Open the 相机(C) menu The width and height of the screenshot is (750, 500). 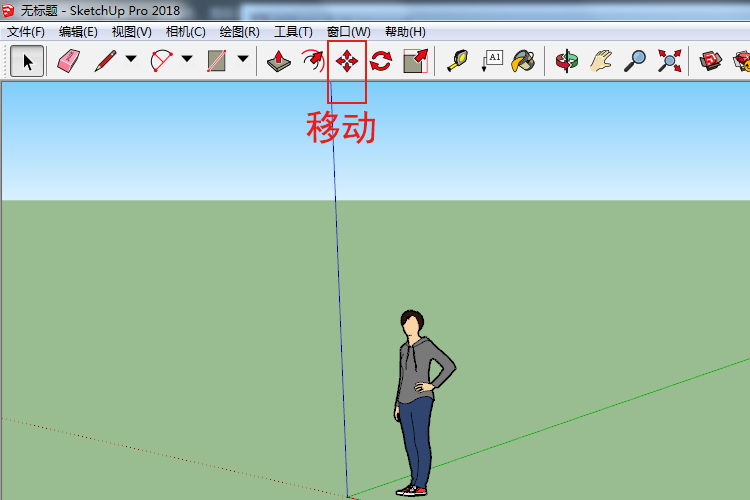click(185, 32)
